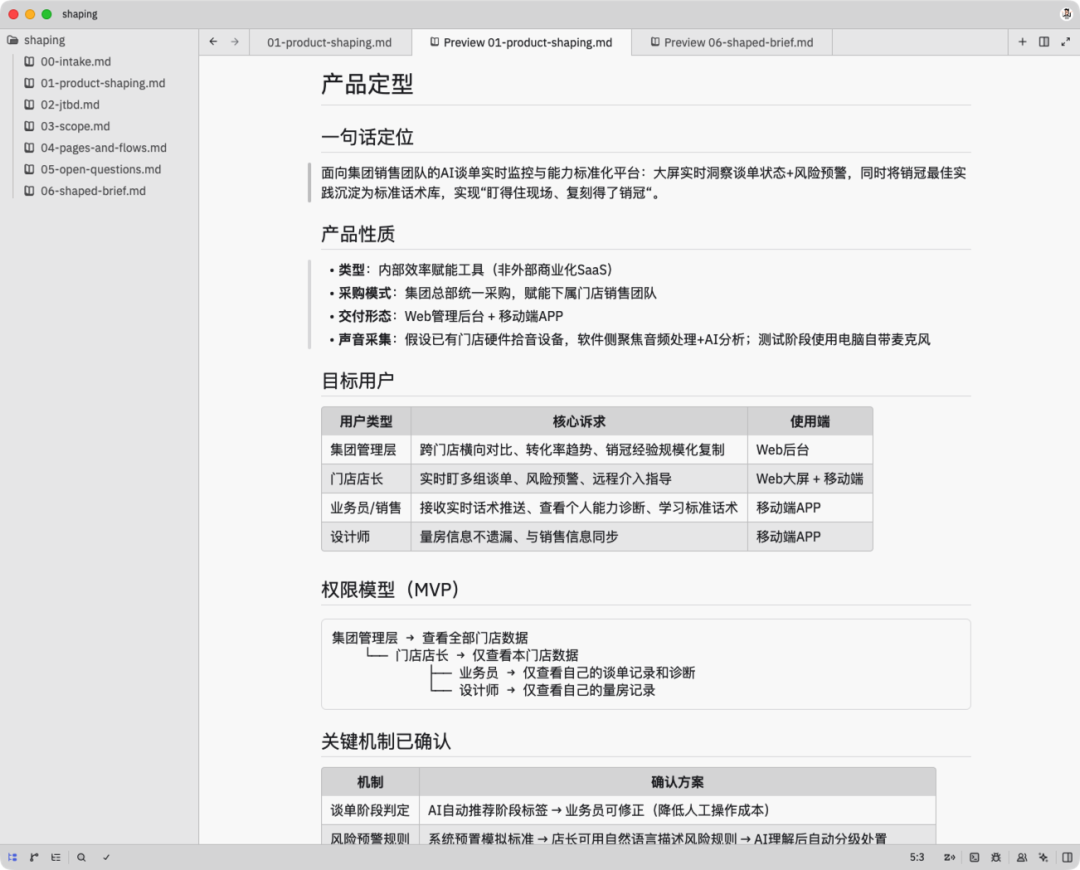1080x870 pixels.
Task: Go back with the left arrow
Action: click(214, 42)
